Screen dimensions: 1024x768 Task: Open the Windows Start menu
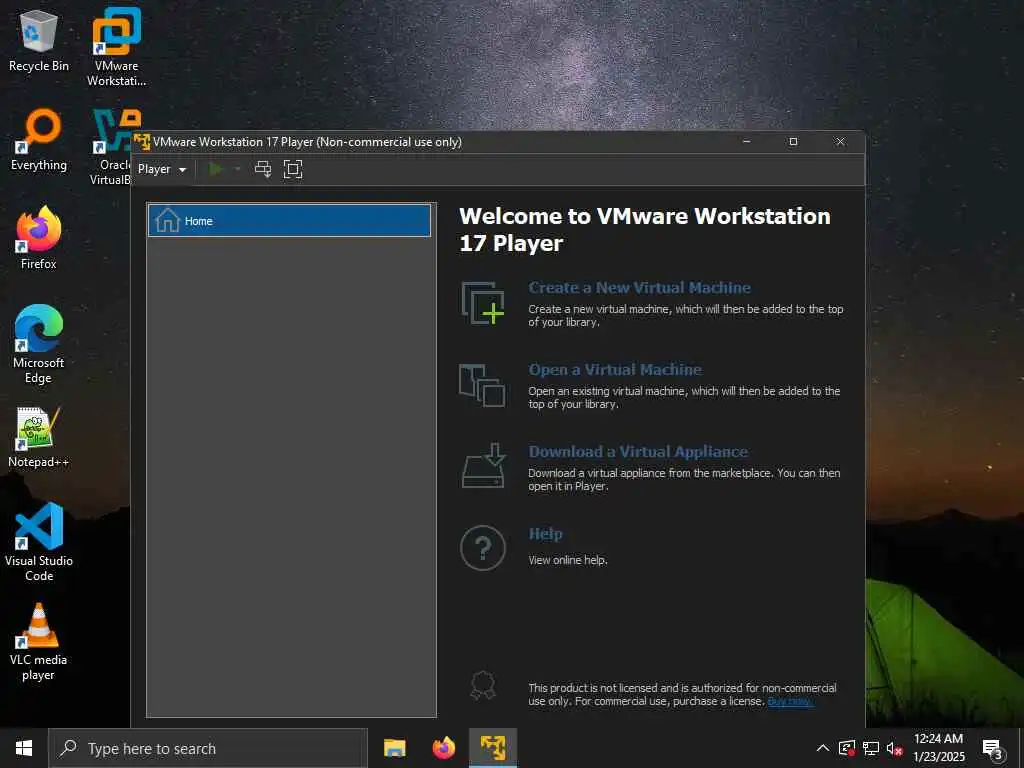(24, 748)
